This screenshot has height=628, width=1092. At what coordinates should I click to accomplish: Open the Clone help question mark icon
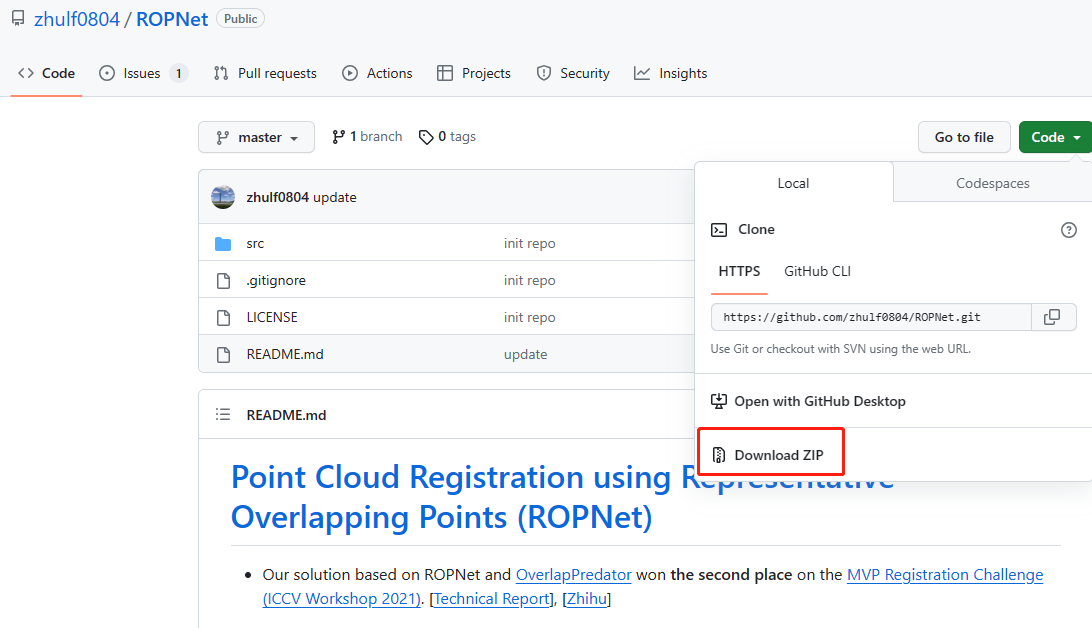point(1068,230)
